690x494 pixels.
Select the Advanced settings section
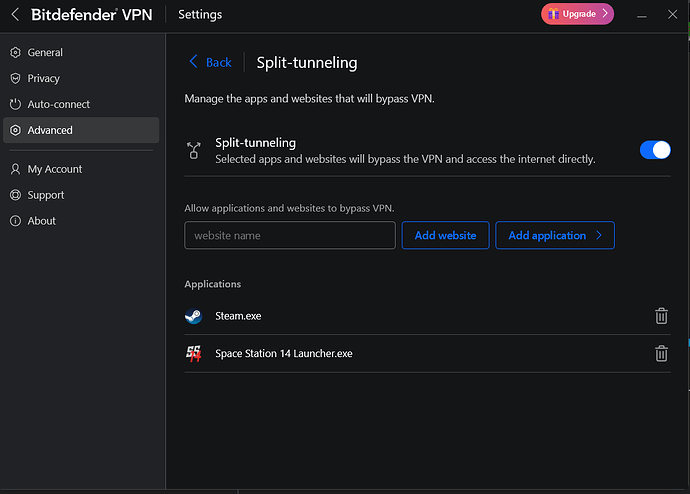click(x=81, y=130)
